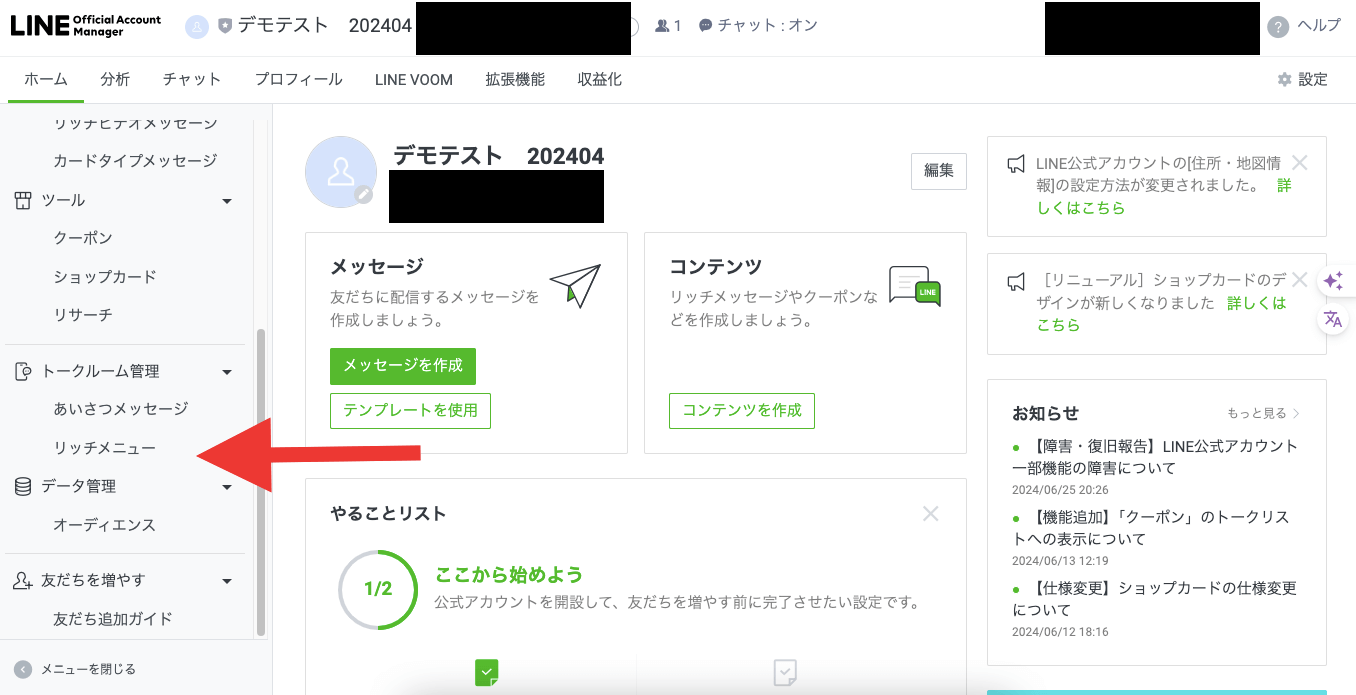The height and width of the screenshot is (695, 1356).
Task: Click the ヘルプ text link
Action: (x=1319, y=26)
